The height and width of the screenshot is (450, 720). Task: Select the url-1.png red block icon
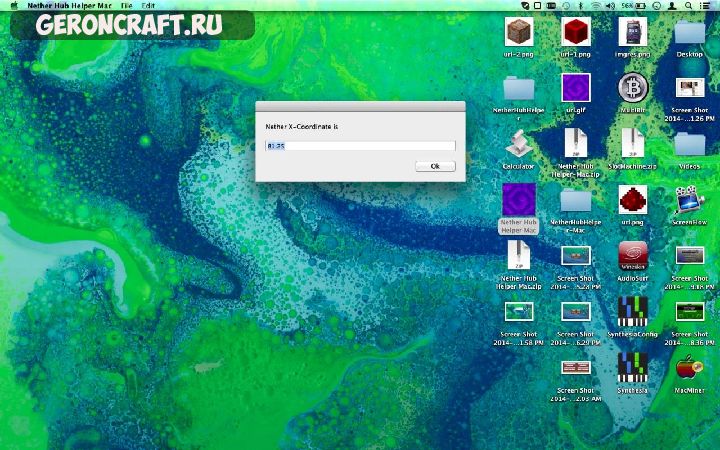click(576, 32)
